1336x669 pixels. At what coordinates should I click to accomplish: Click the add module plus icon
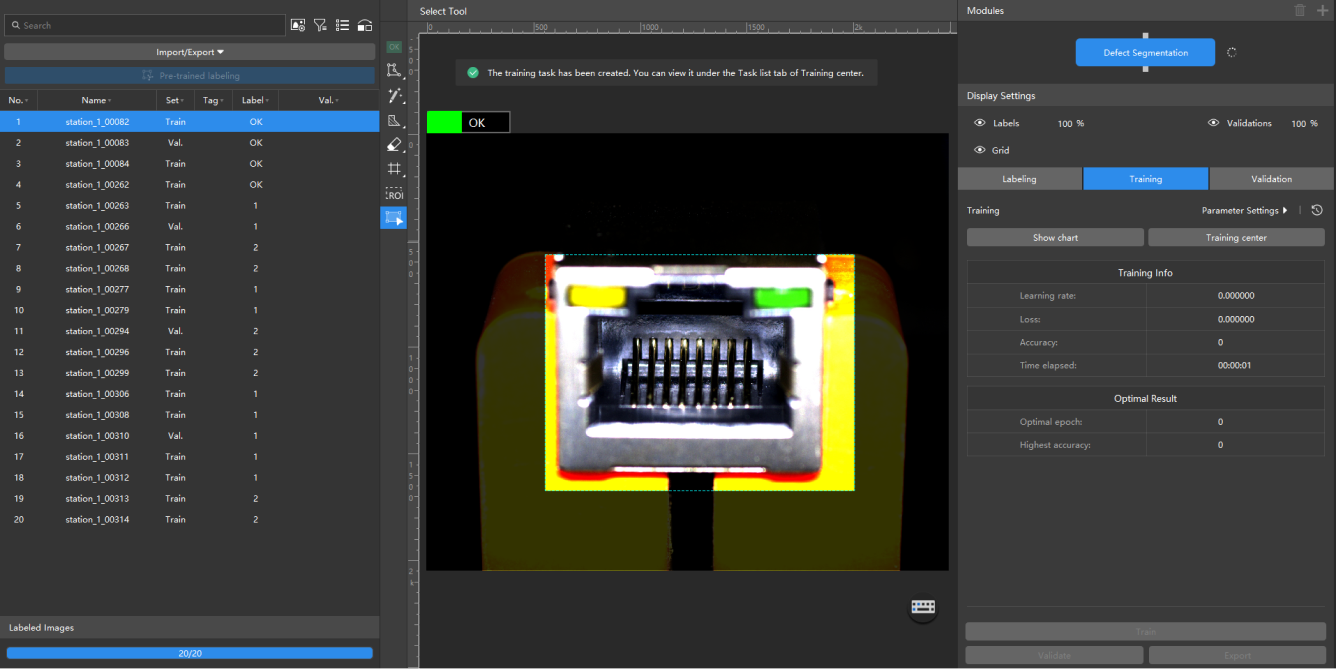pos(1322,10)
